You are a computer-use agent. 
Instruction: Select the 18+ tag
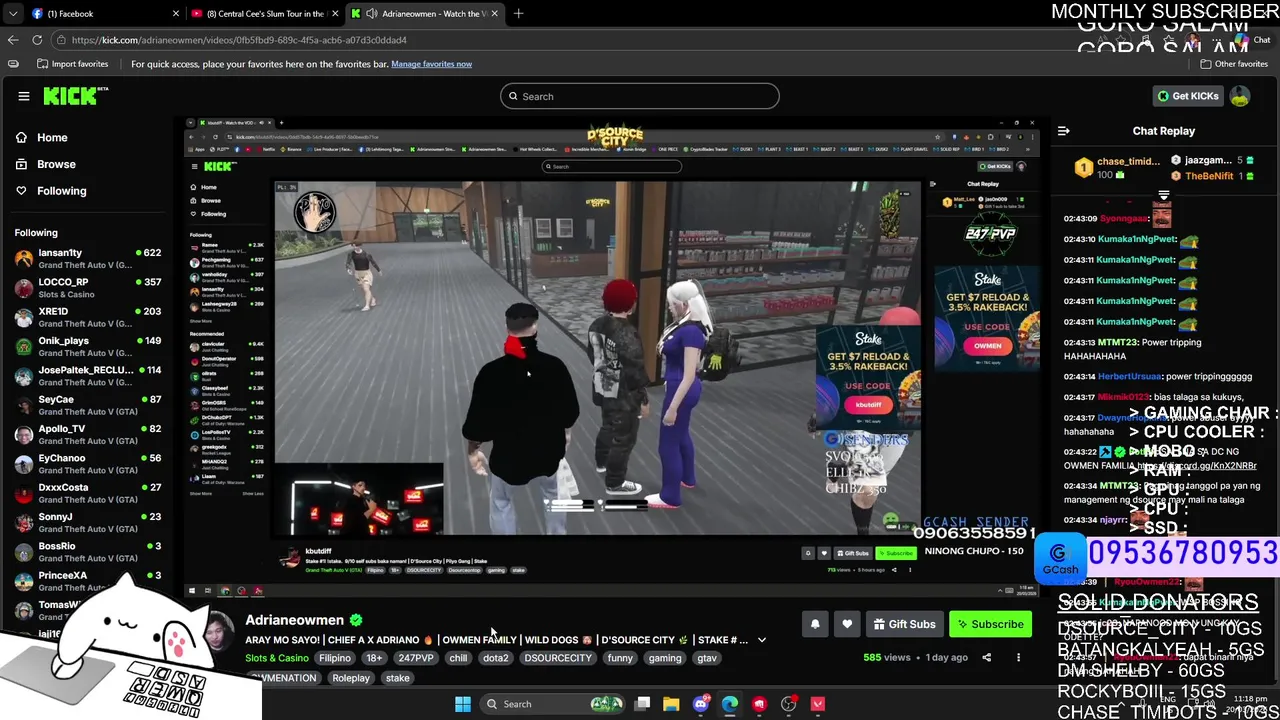click(374, 658)
